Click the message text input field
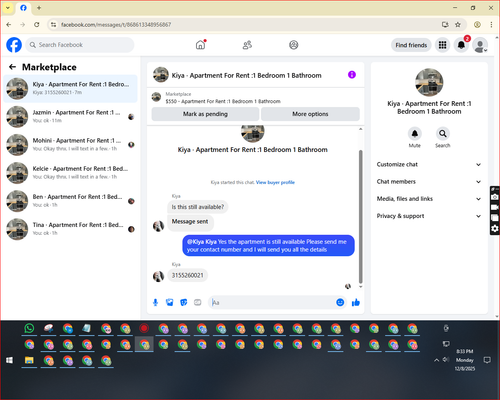This screenshot has width=500, height=400. 272,302
